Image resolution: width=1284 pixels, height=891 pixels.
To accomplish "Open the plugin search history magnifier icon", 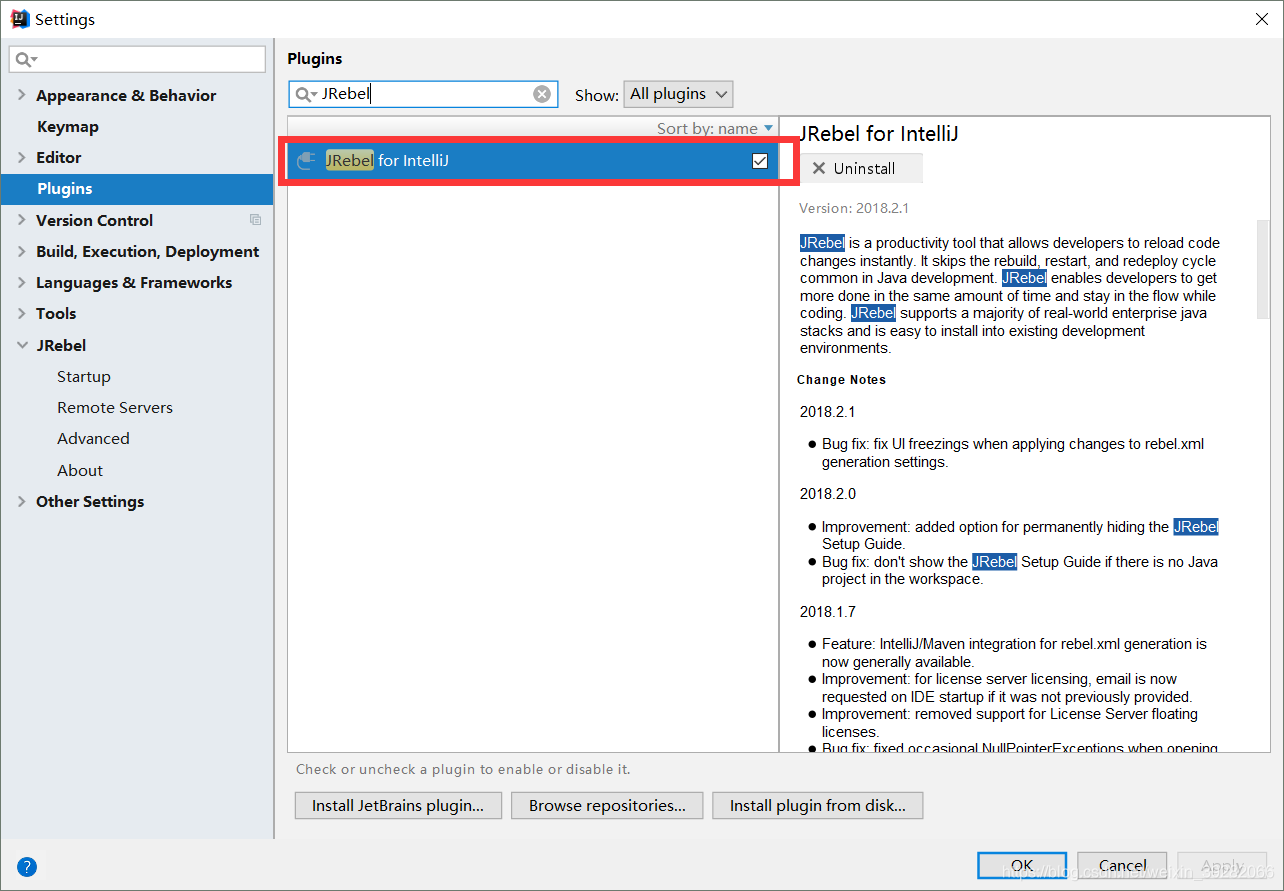I will [x=305, y=94].
